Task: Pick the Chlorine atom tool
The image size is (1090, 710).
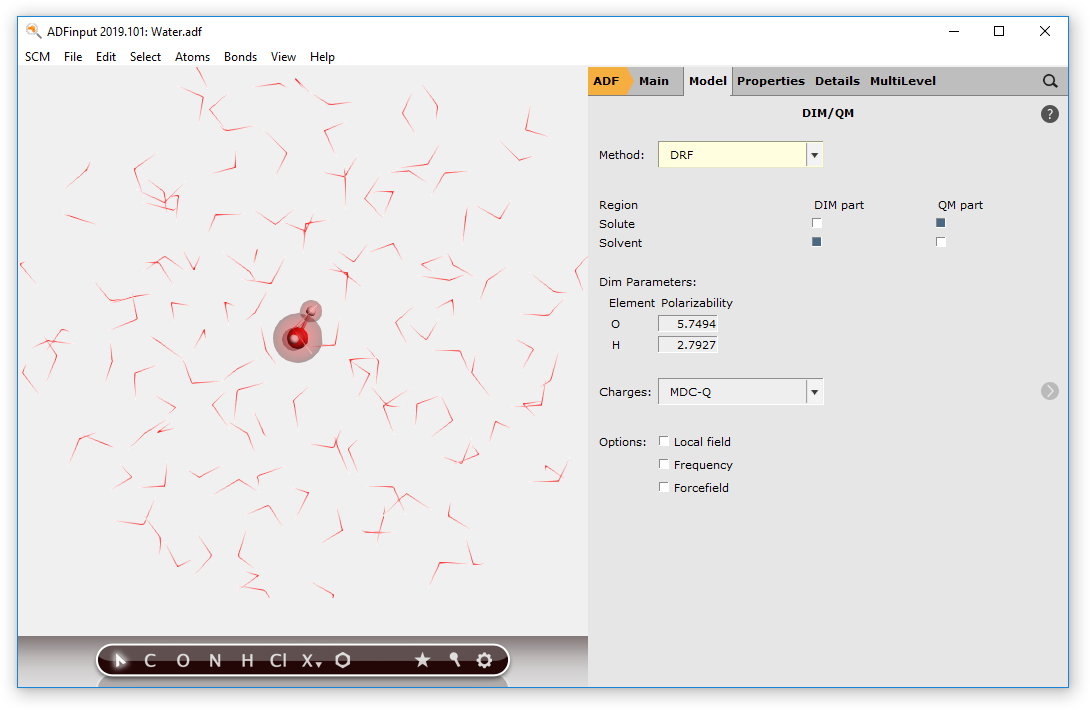Action: [278, 661]
